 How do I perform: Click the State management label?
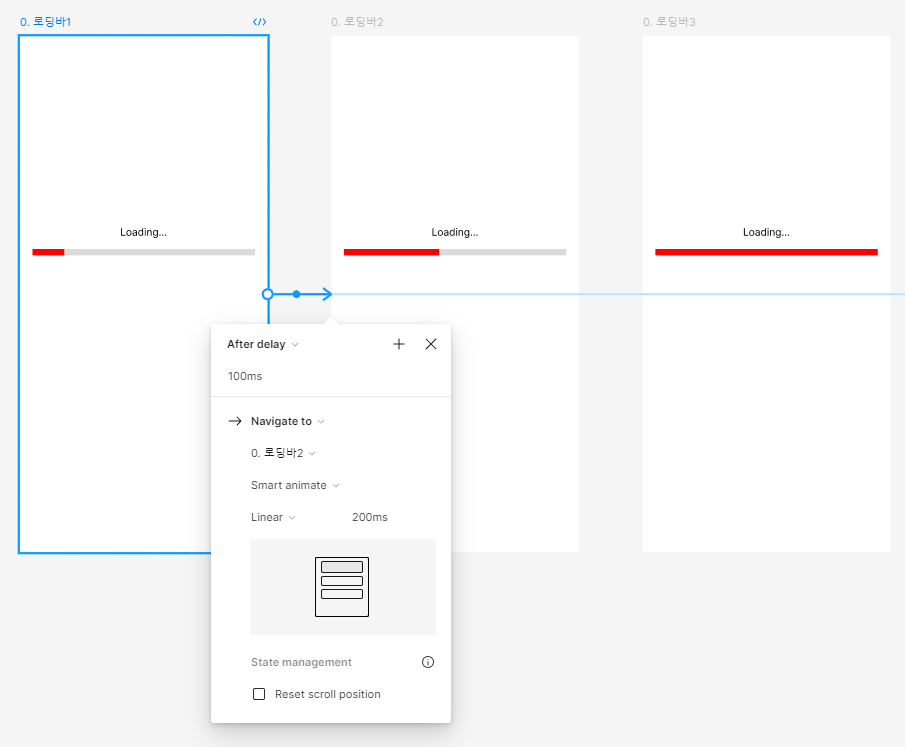(301, 662)
